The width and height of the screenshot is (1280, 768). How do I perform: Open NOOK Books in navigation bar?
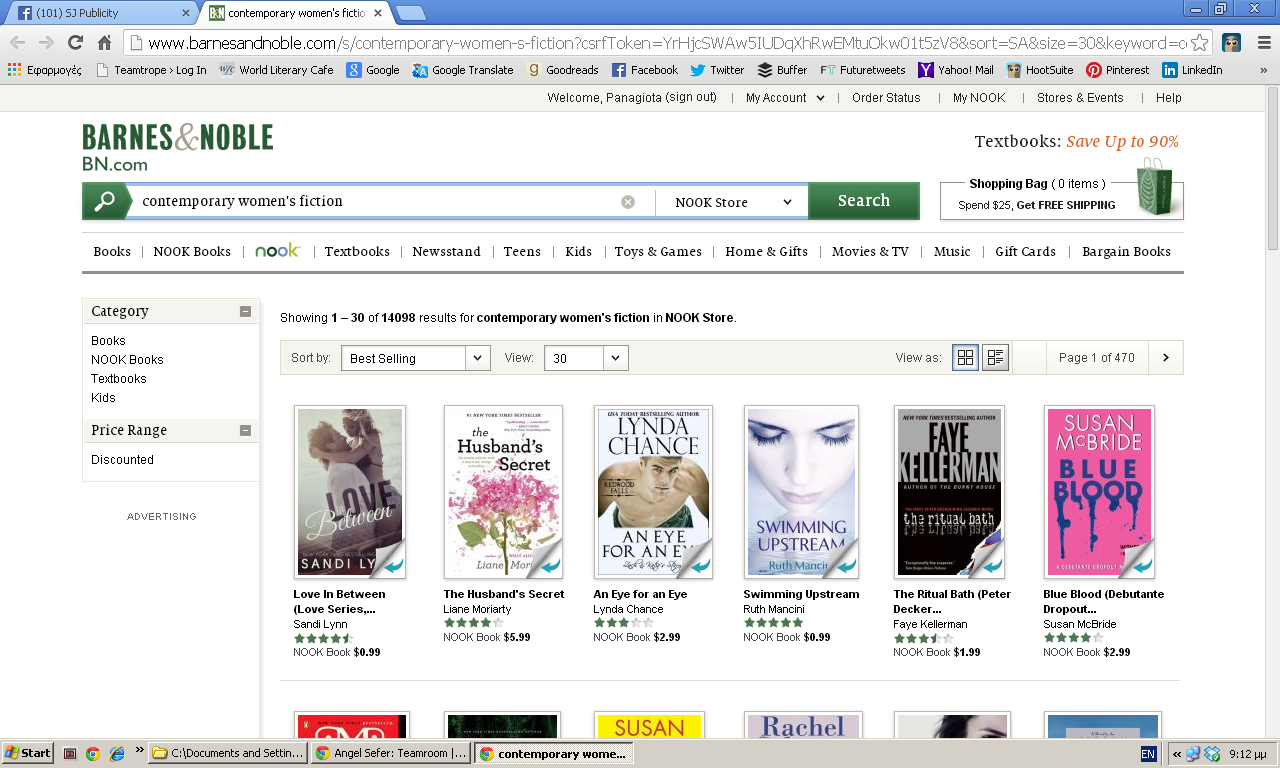point(192,252)
